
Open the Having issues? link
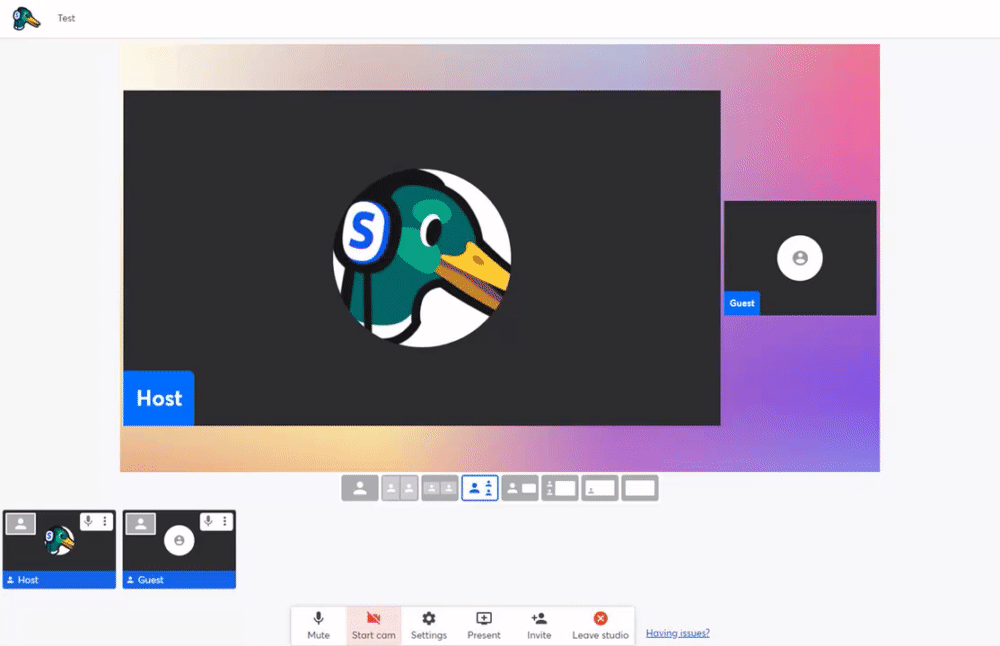[x=677, y=633]
